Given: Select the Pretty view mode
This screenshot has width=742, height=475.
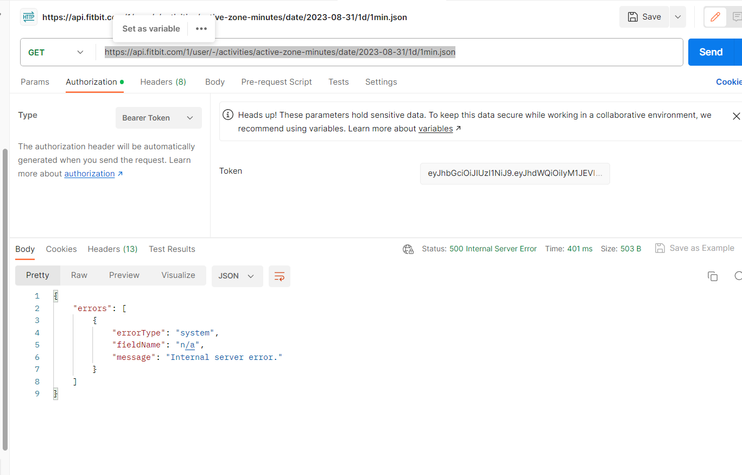Looking at the screenshot, I should pos(37,275).
